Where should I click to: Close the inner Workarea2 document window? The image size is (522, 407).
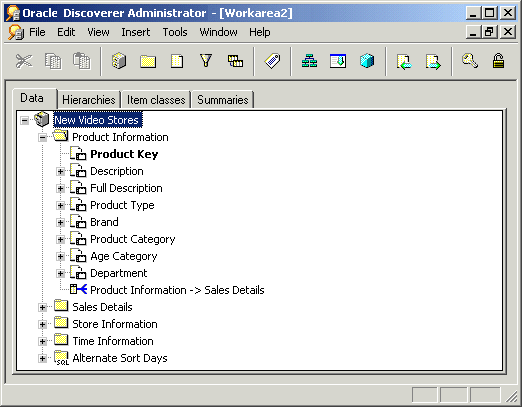(x=508, y=32)
